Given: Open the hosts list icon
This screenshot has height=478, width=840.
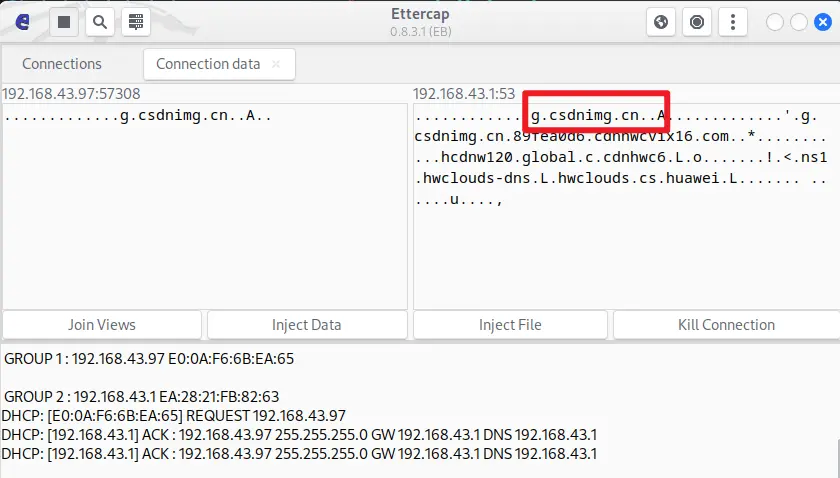Looking at the screenshot, I should (134, 22).
